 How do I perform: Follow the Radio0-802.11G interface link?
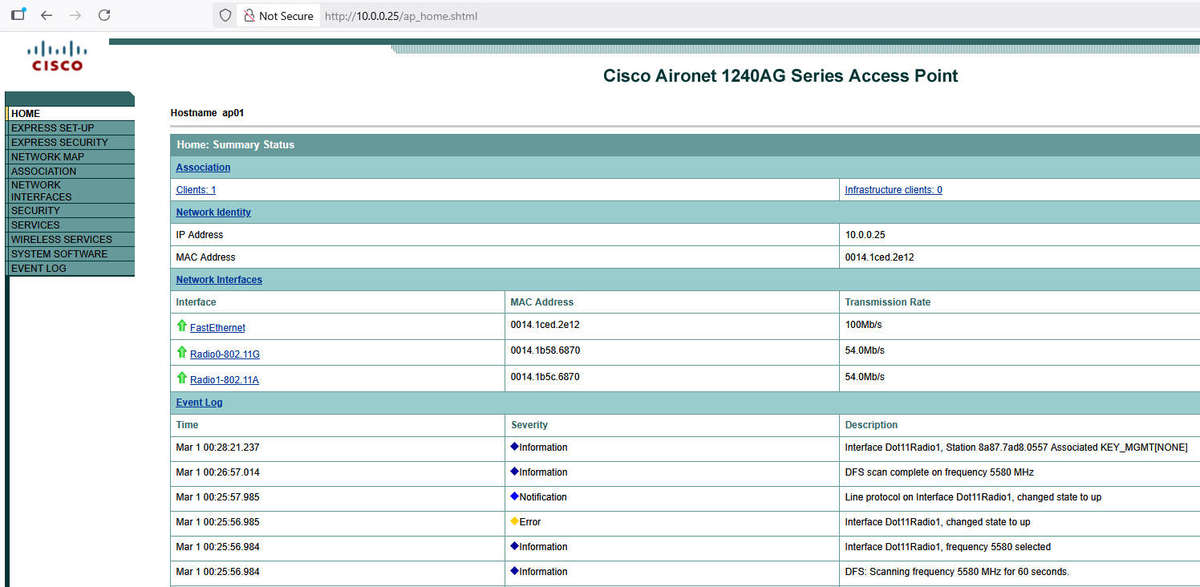pos(225,353)
